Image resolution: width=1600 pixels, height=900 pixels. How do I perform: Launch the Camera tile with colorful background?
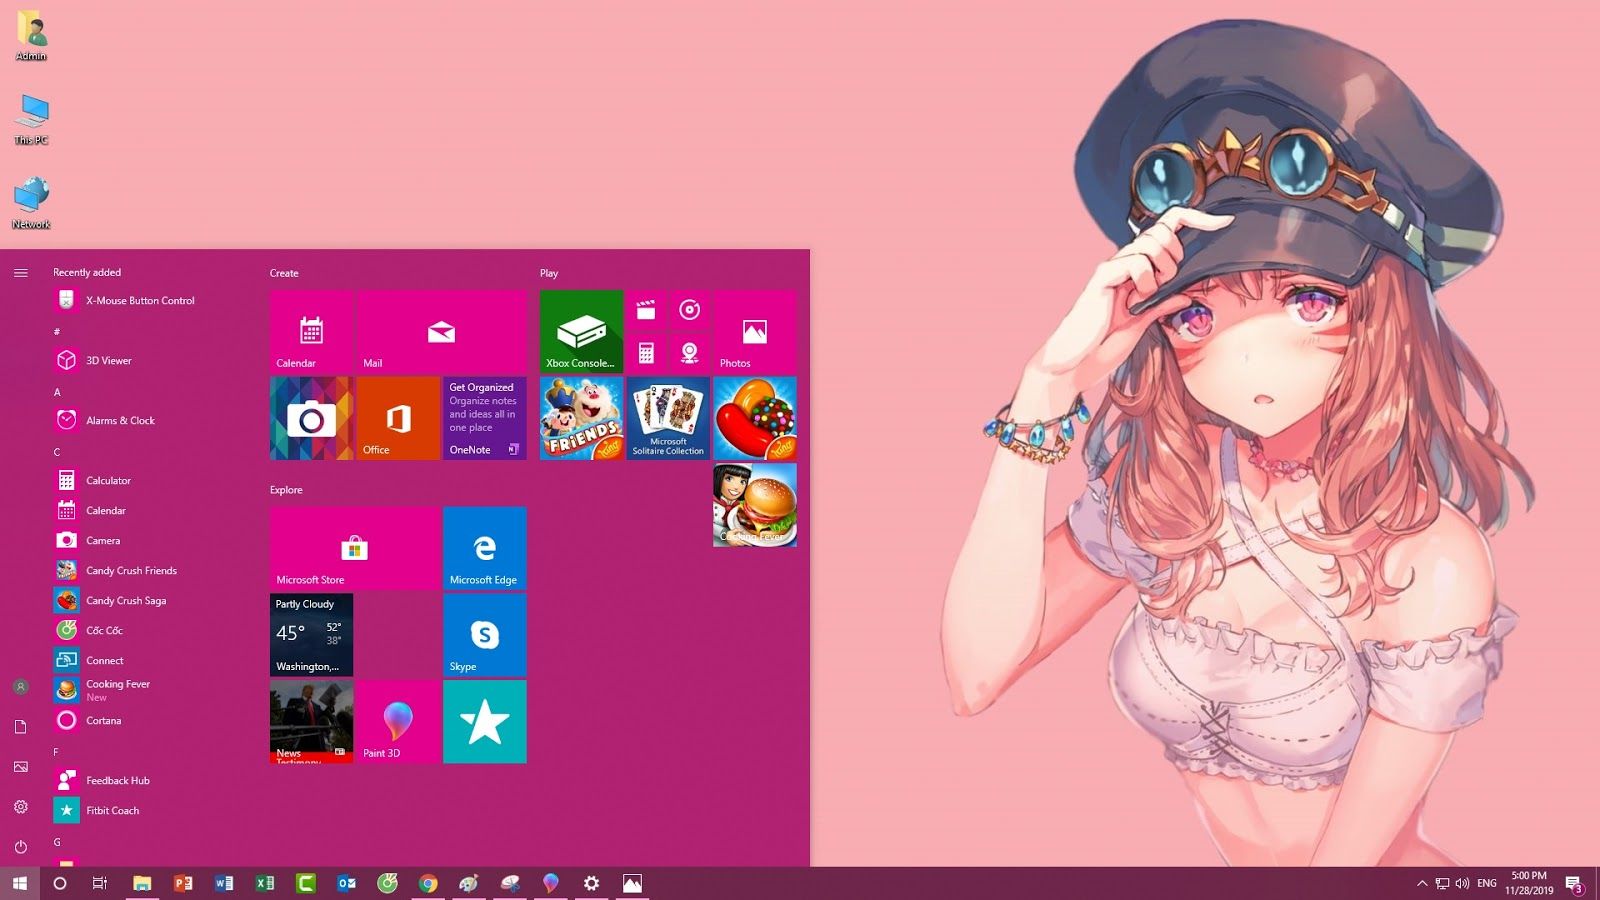click(311, 418)
